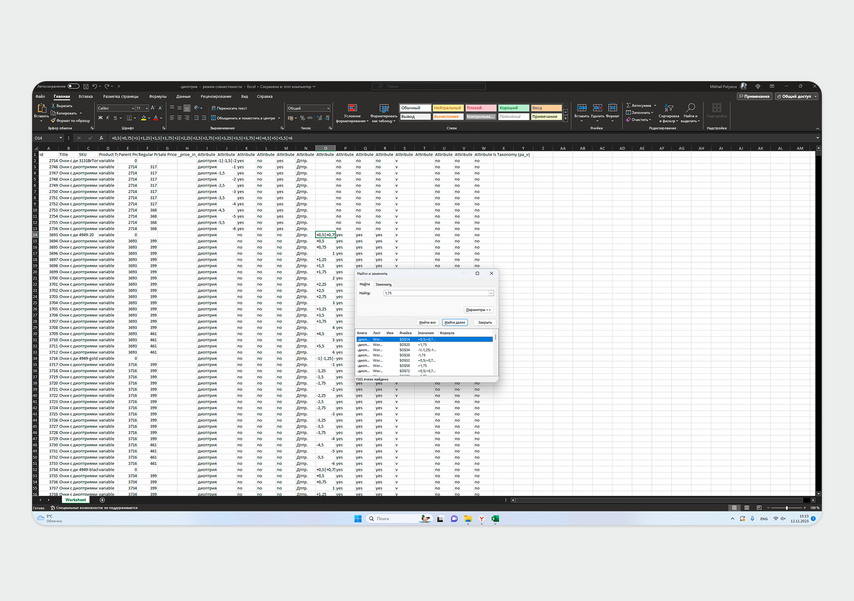Screen dimensions: 854x601
Task: Click the Найти далее button
Action: [455, 323]
